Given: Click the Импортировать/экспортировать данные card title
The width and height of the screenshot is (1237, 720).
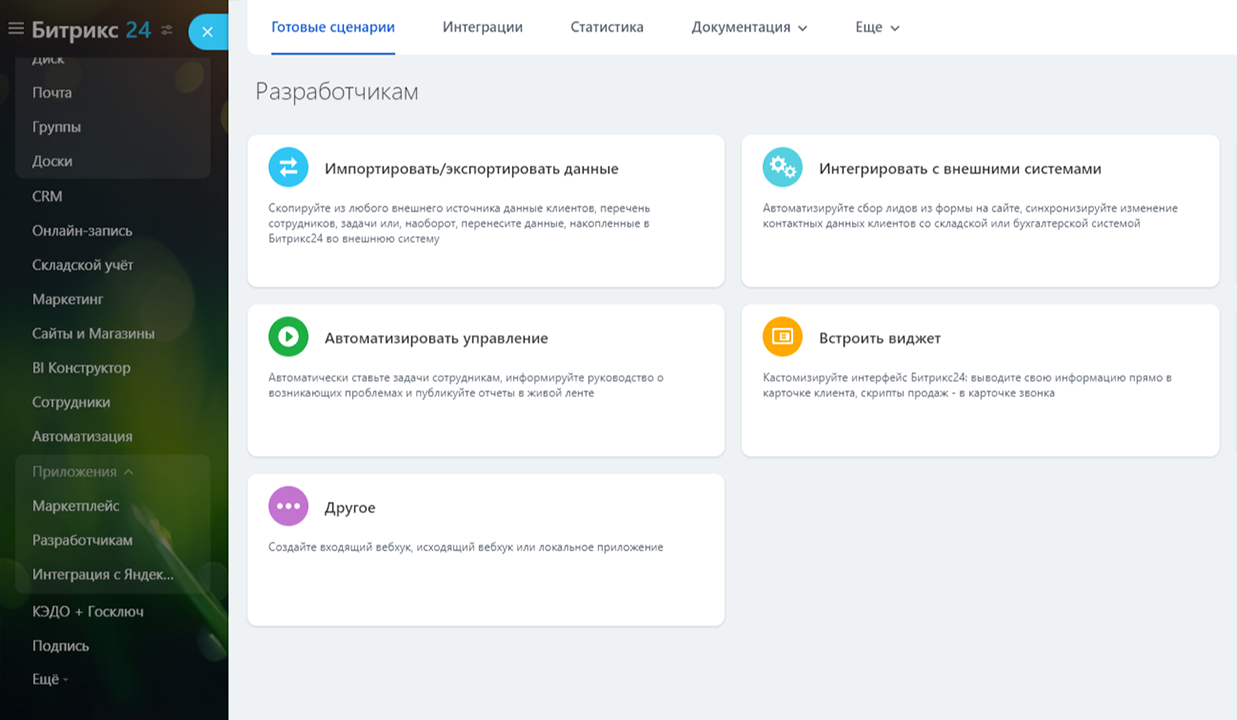Looking at the screenshot, I should [471, 169].
